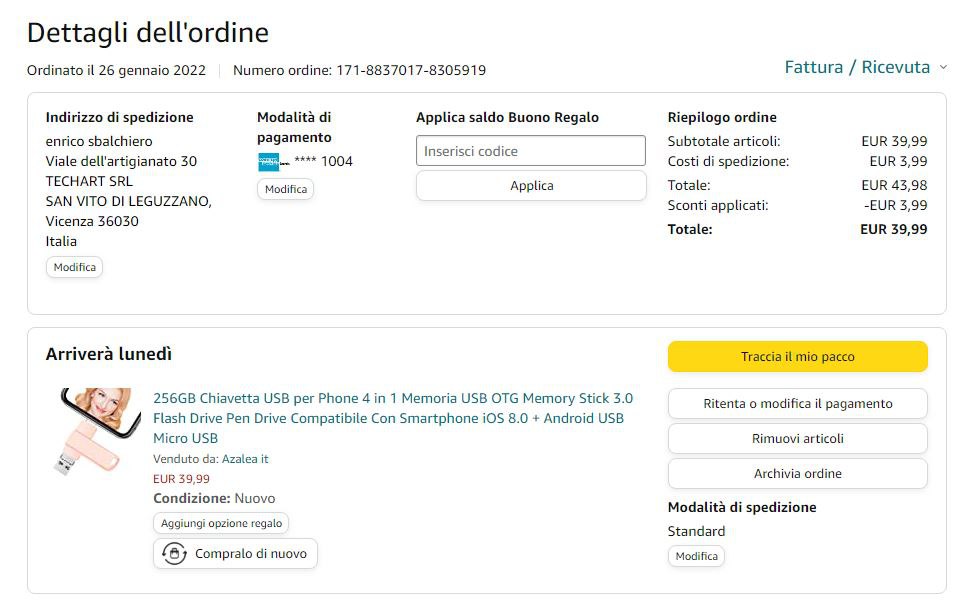Viewport: 963px width, 606px height.
Task: Click the red EUR 39,99 item price
Action: 181,479
